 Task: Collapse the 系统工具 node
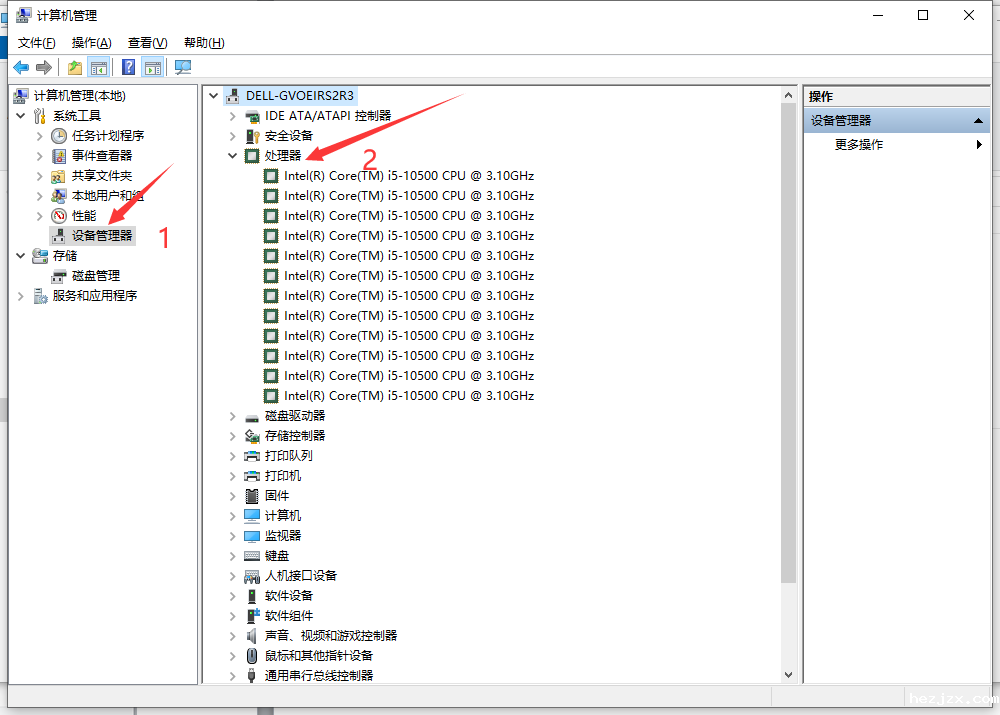click(20, 116)
